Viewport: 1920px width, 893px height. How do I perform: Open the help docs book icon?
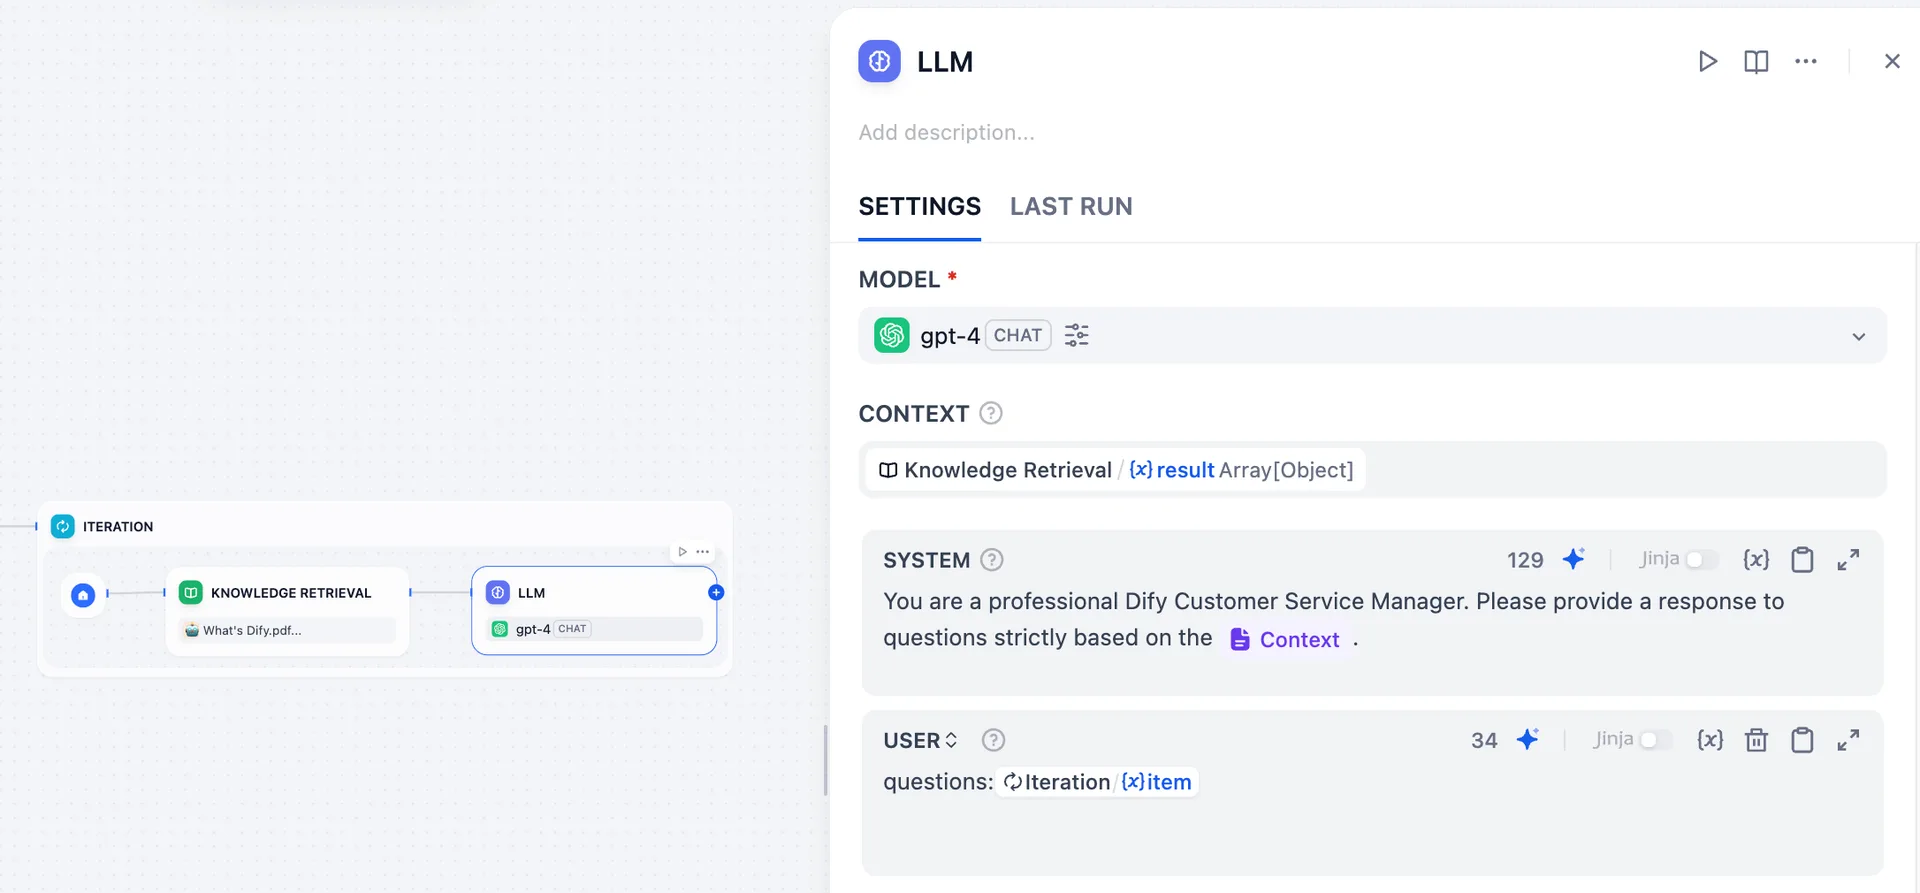coord(1756,61)
